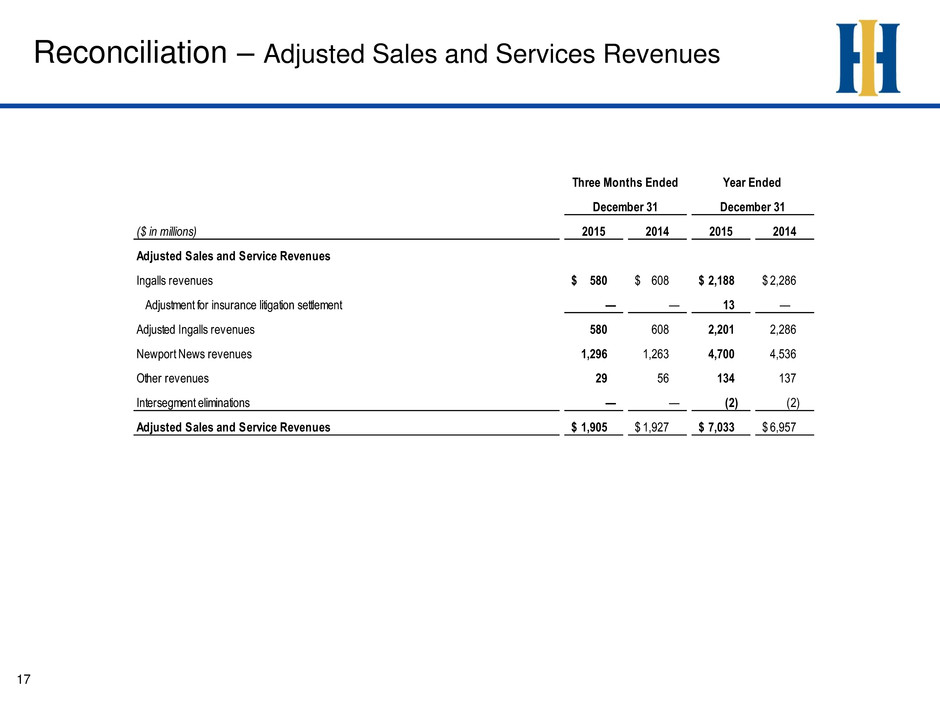Screen dimensions: 940x705
Task: Select the 'Ingalls revenues' row label
Action: click(174, 281)
